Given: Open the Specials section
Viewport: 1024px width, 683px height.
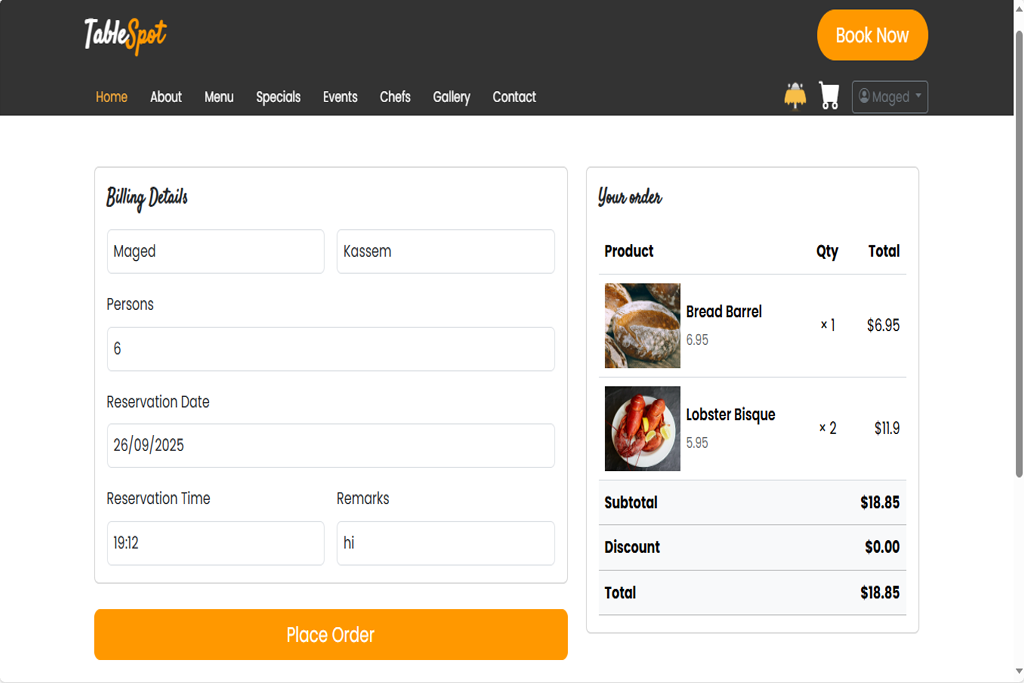Looking at the screenshot, I should point(278,97).
